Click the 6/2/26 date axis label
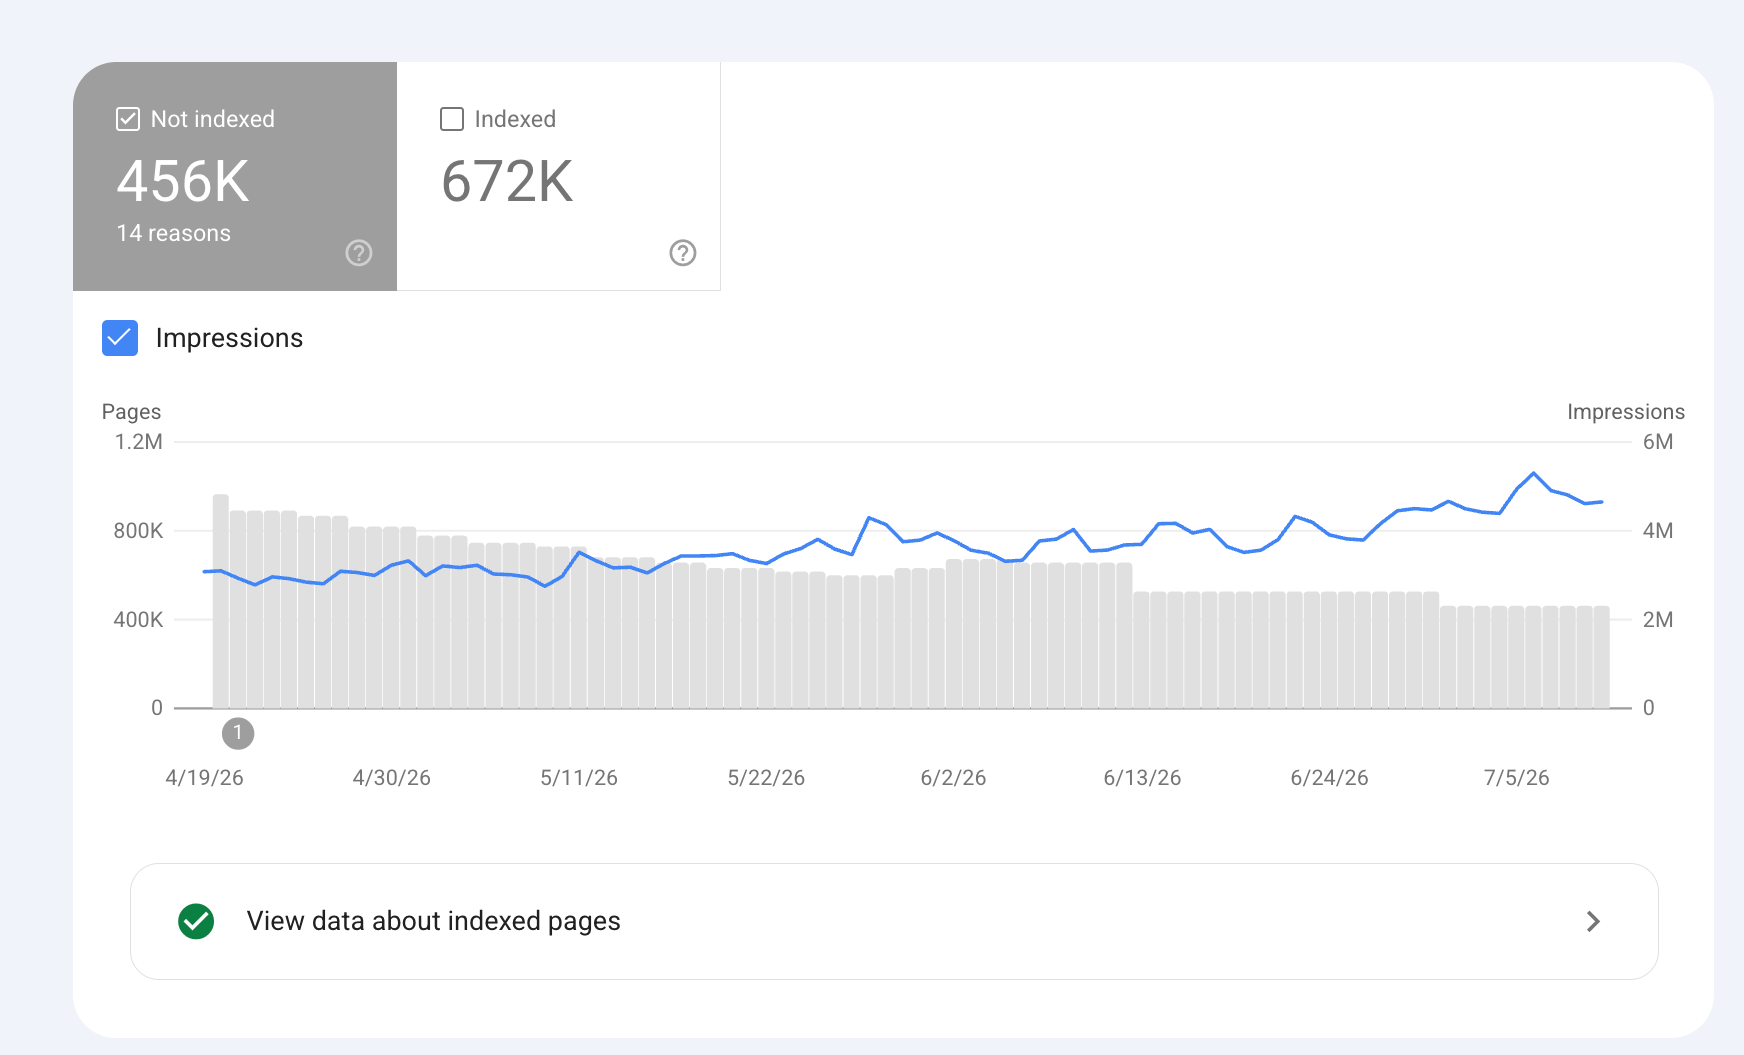The width and height of the screenshot is (1744, 1055). 953,778
